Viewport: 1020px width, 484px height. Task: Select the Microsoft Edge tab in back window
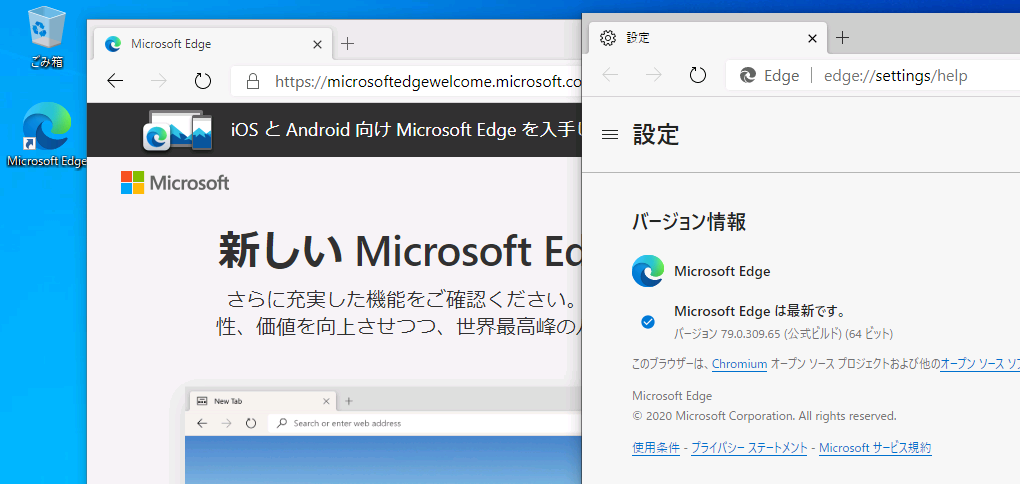213,44
